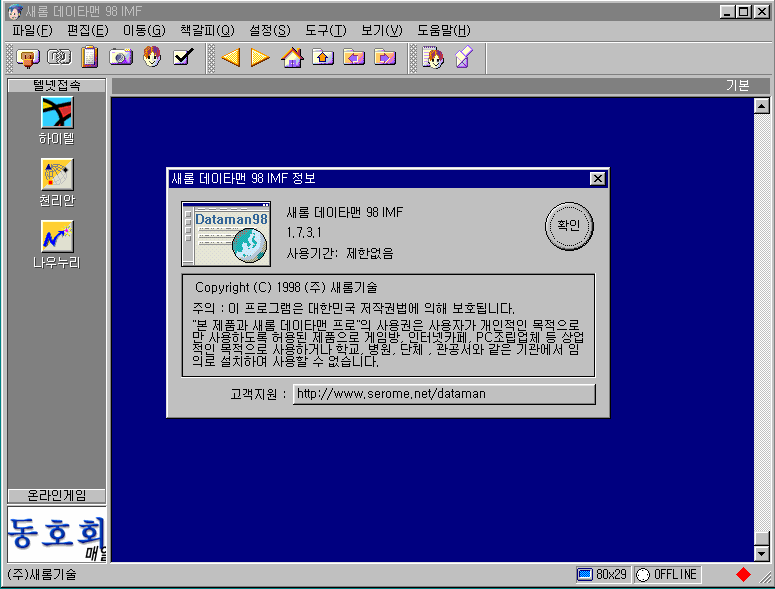
Task: Select the 텔넷접속 panel header
Action: tap(57, 85)
